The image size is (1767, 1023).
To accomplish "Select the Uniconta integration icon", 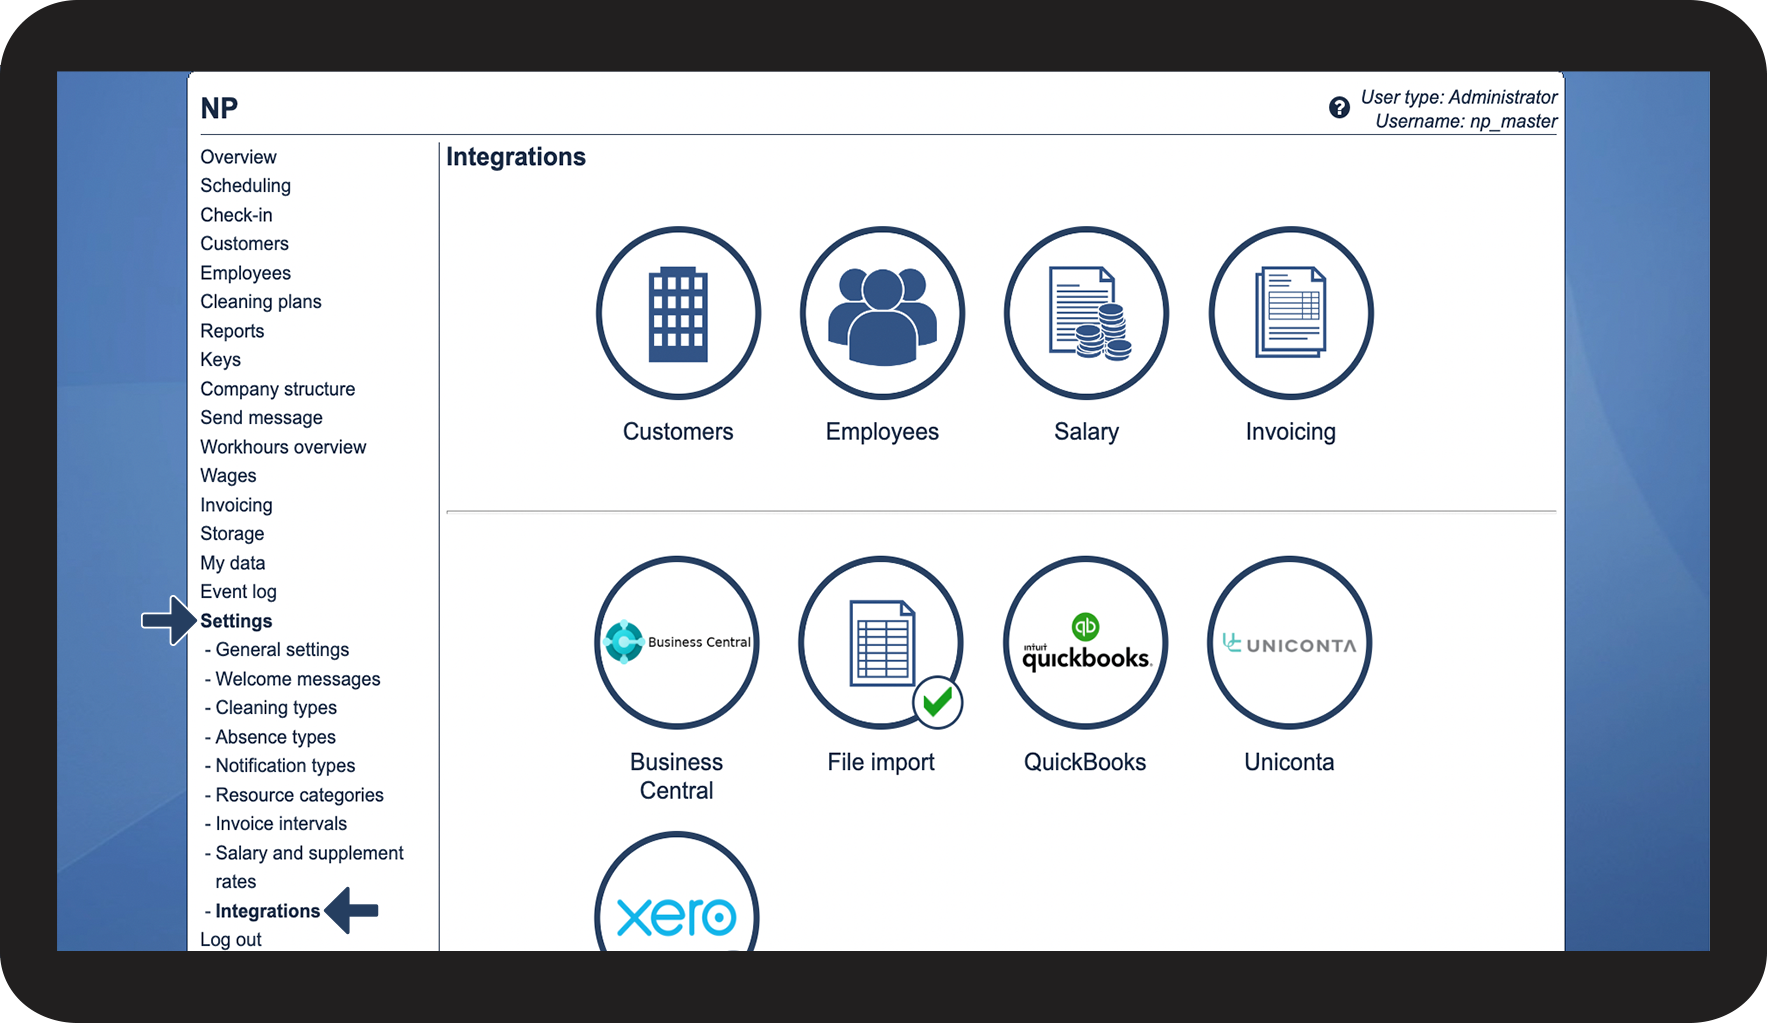I will click(x=1289, y=643).
